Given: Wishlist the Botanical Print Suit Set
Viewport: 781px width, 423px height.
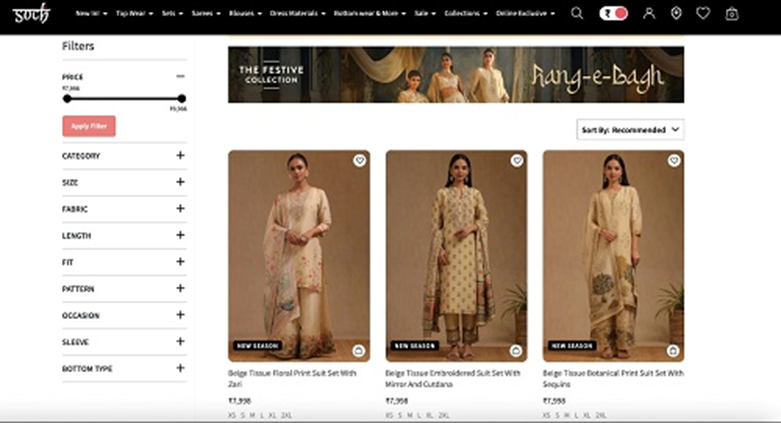Looking at the screenshot, I should 673,161.
